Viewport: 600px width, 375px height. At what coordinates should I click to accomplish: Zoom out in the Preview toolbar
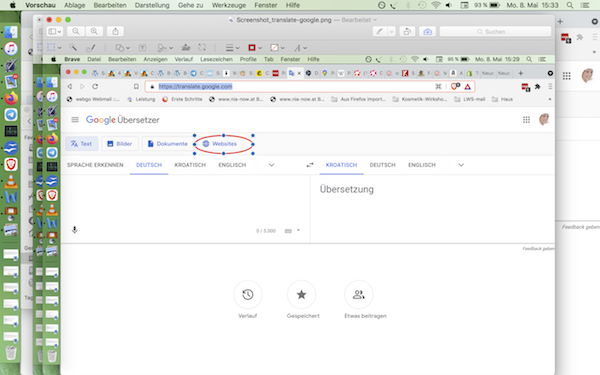[x=76, y=31]
